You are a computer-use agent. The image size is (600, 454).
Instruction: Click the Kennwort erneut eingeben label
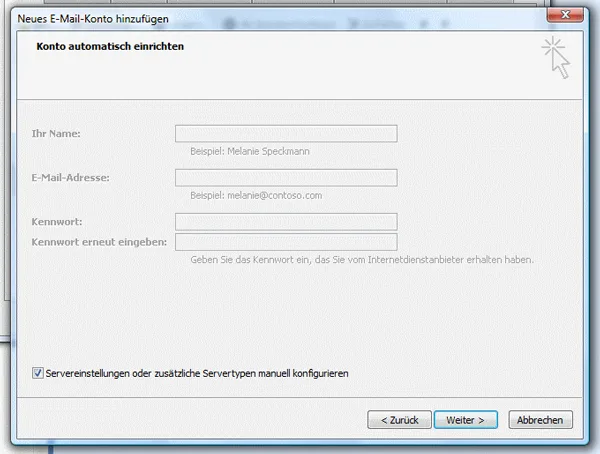pyautogui.click(x=99, y=242)
